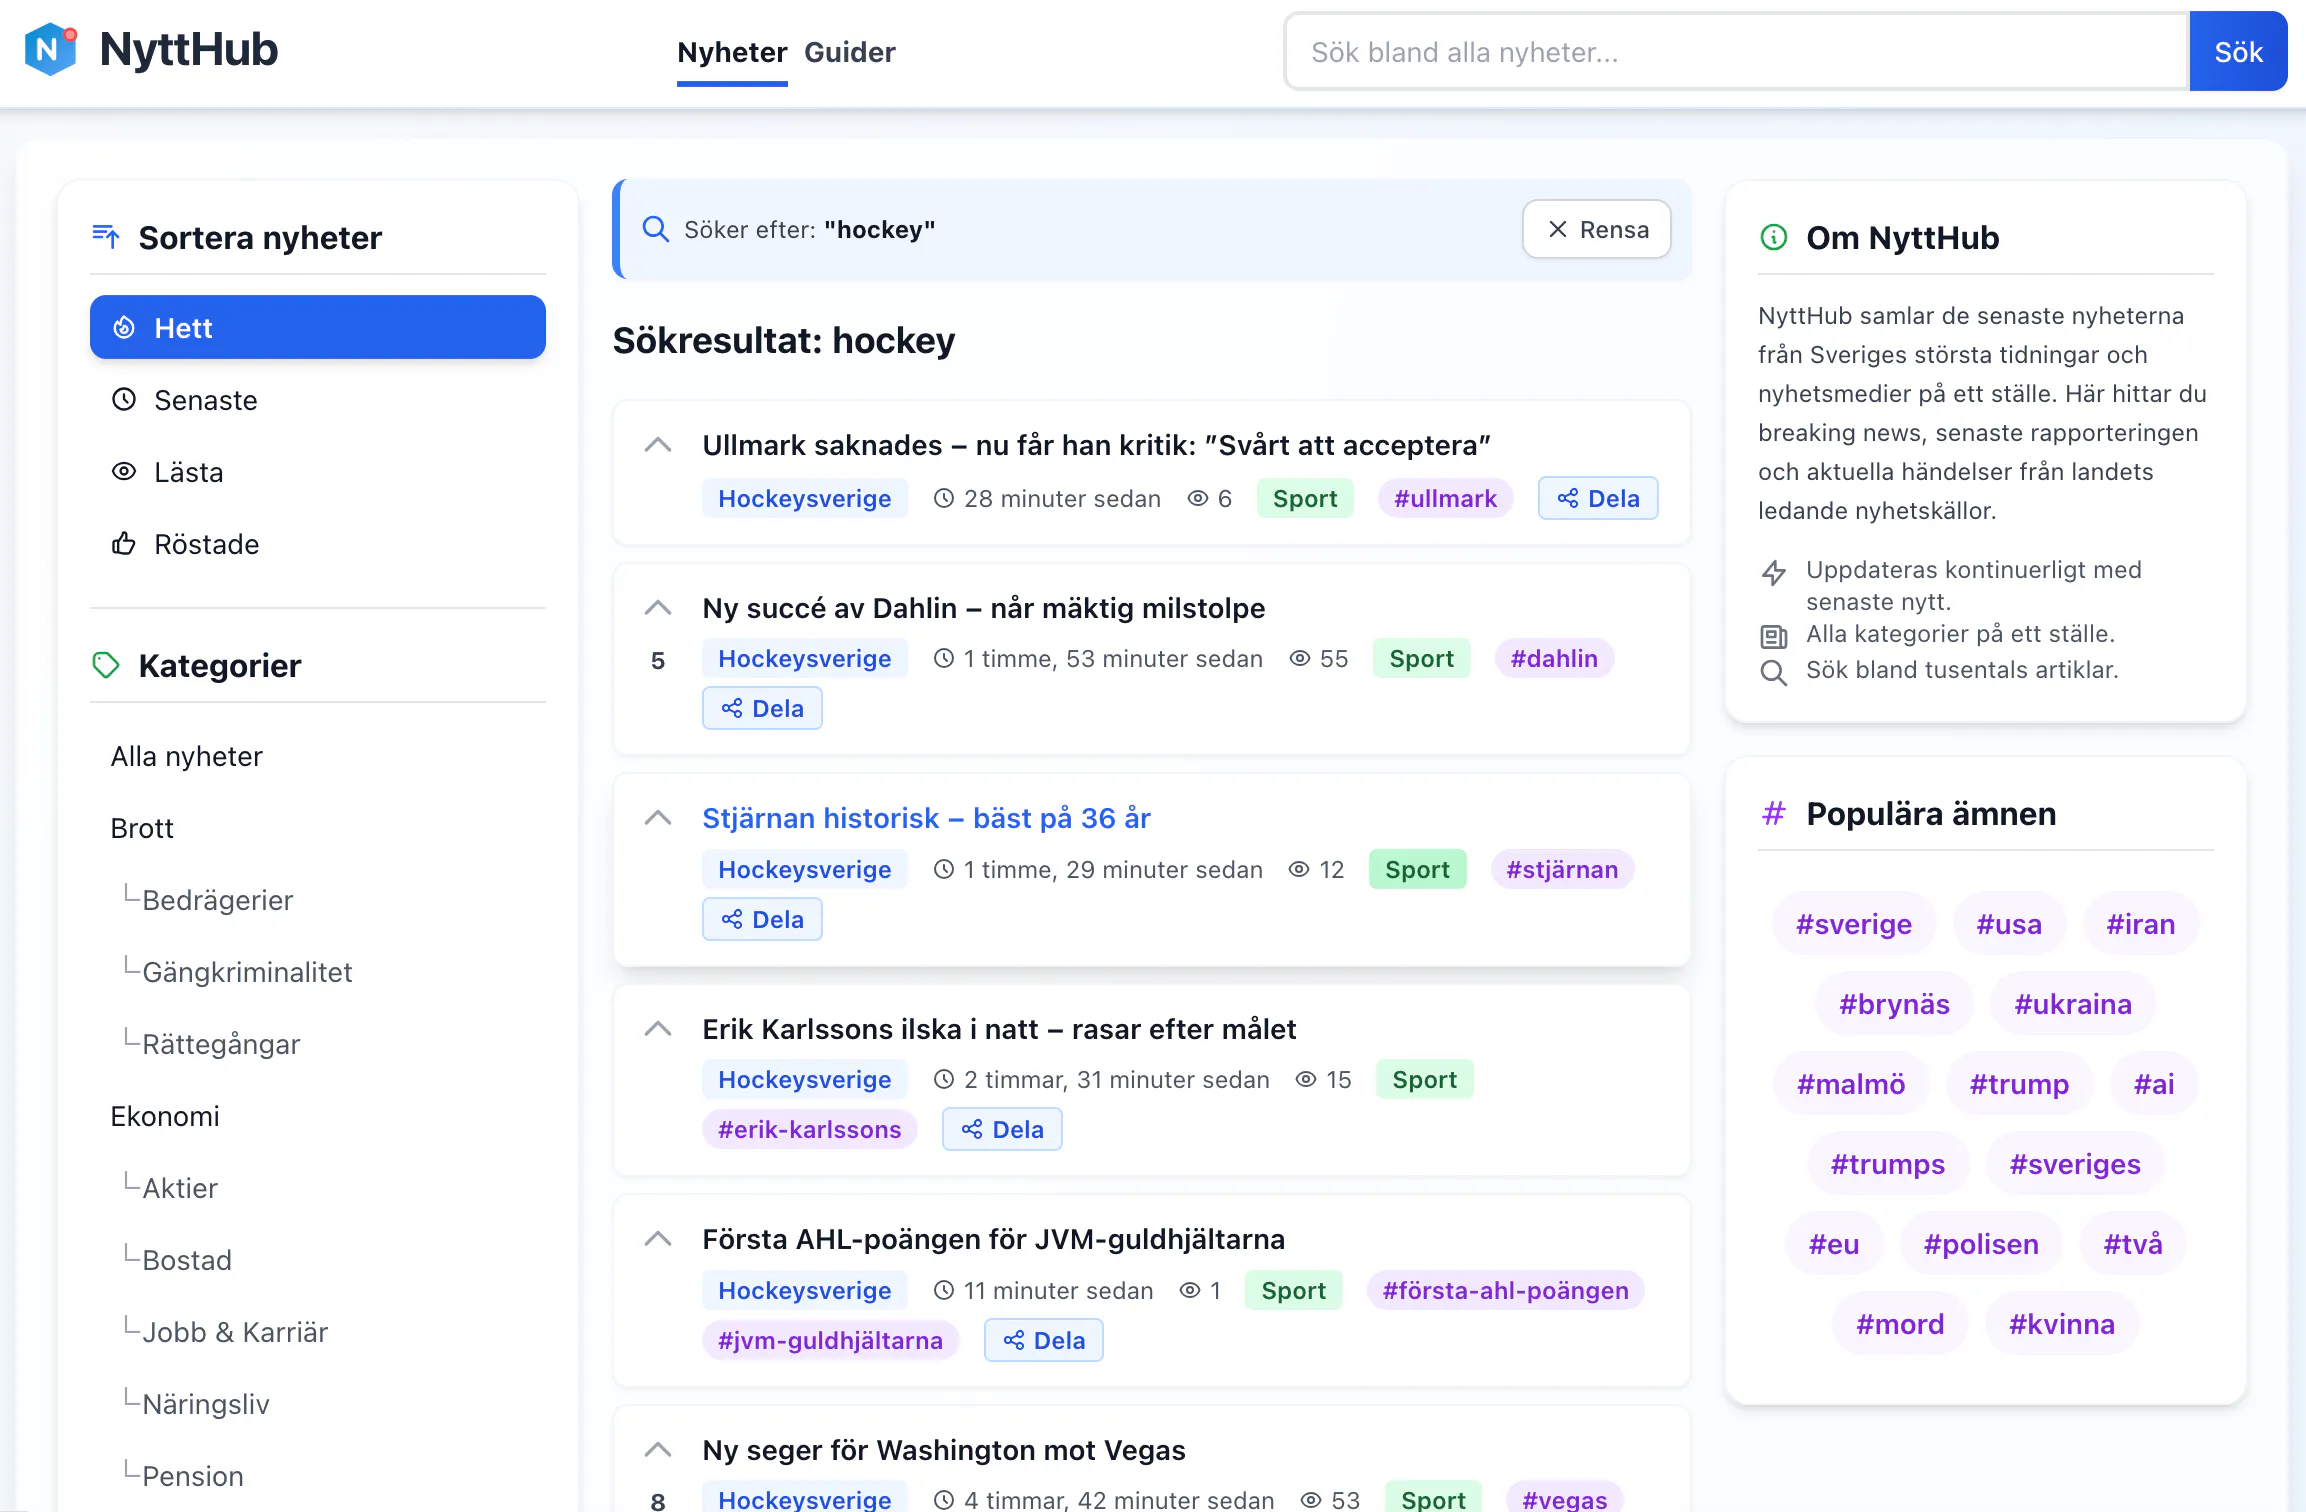This screenshot has width=2306, height=1512.
Task: Open the Erik Karlssons ilska i natt headline
Action: coord(999,1029)
